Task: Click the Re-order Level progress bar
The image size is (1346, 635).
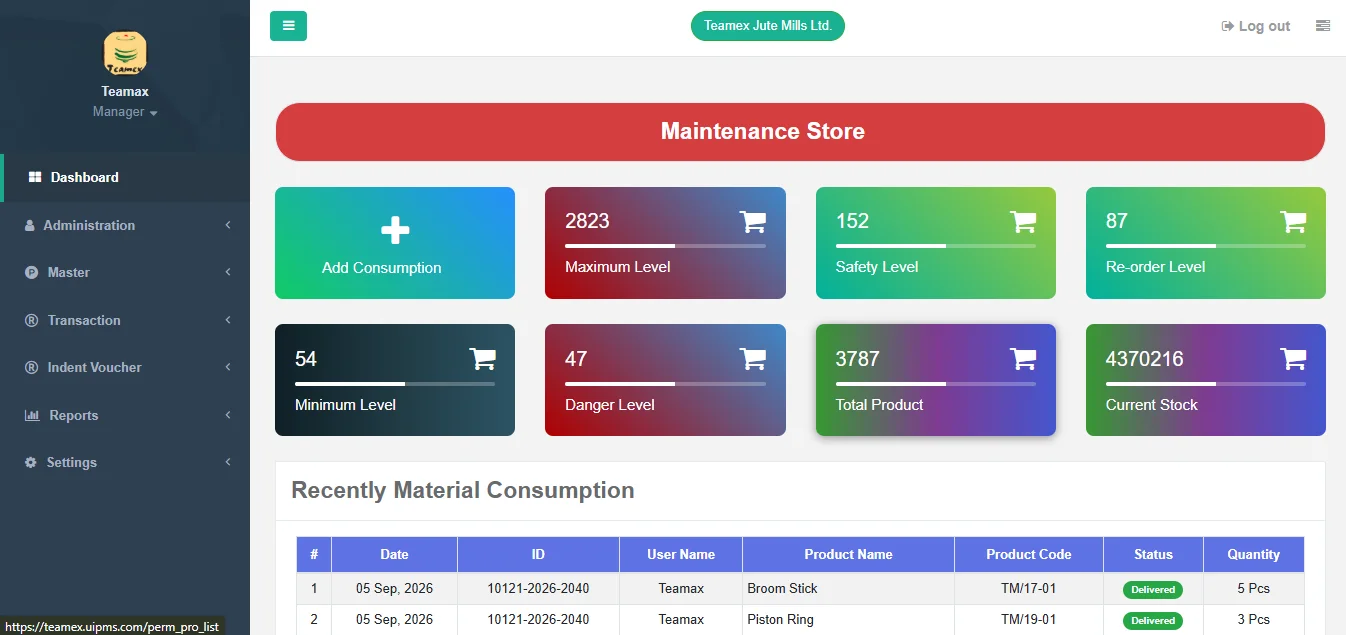Action: (1206, 246)
